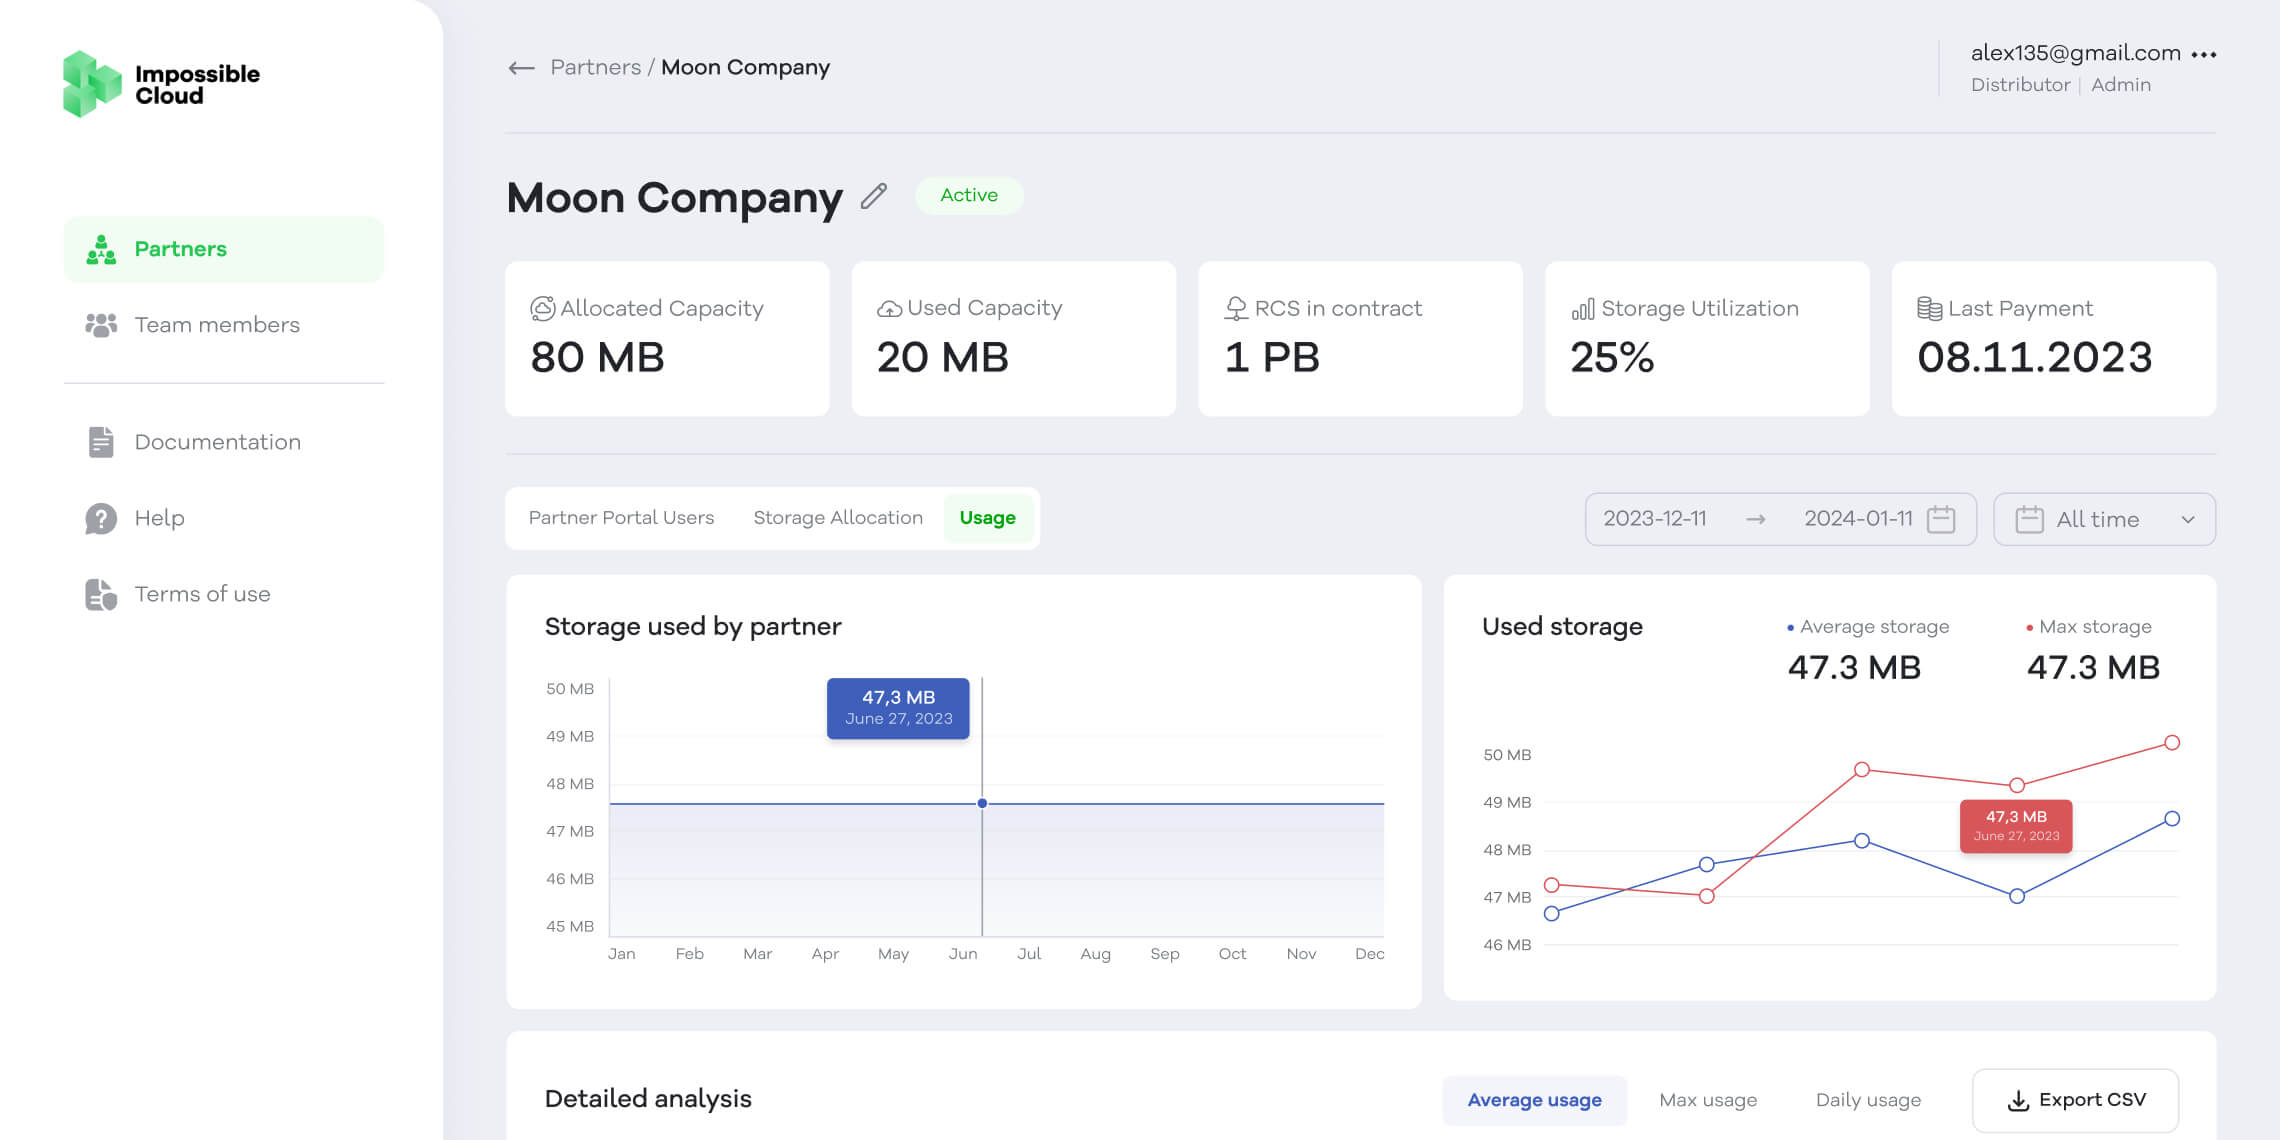This screenshot has width=2280, height=1140.
Task: Edit company name with the pencil icon
Action: [874, 196]
